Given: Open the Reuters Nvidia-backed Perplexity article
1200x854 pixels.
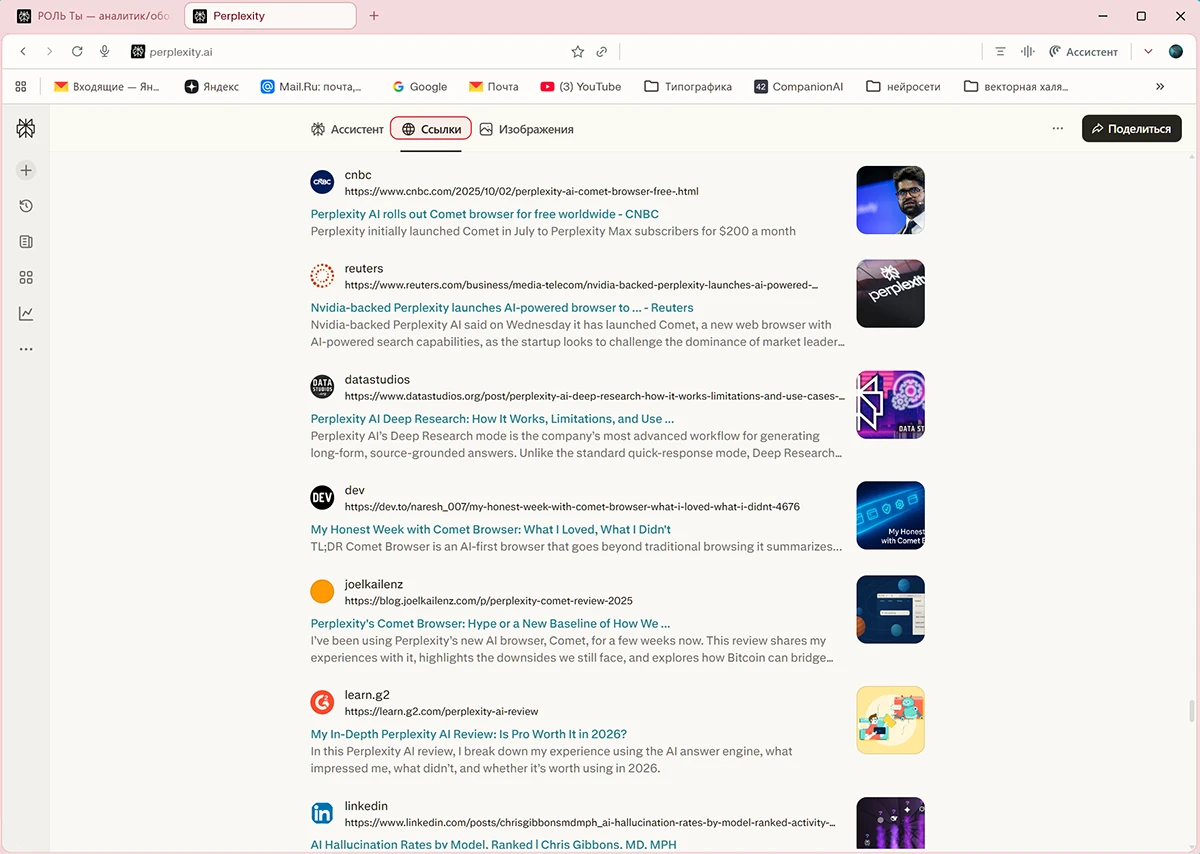Looking at the screenshot, I should coord(501,308).
